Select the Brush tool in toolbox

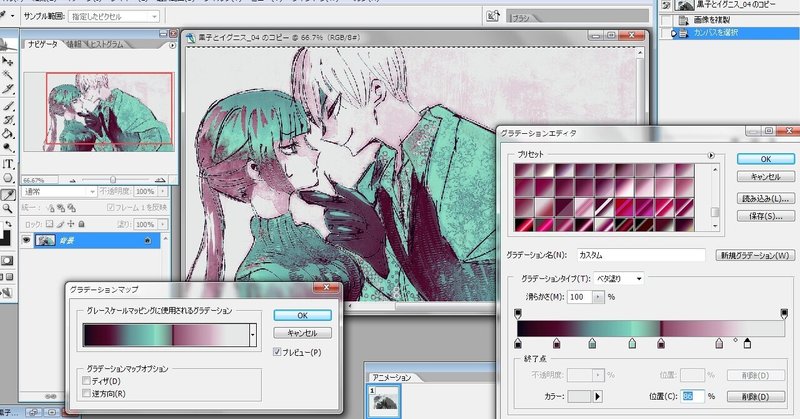tap(8, 106)
